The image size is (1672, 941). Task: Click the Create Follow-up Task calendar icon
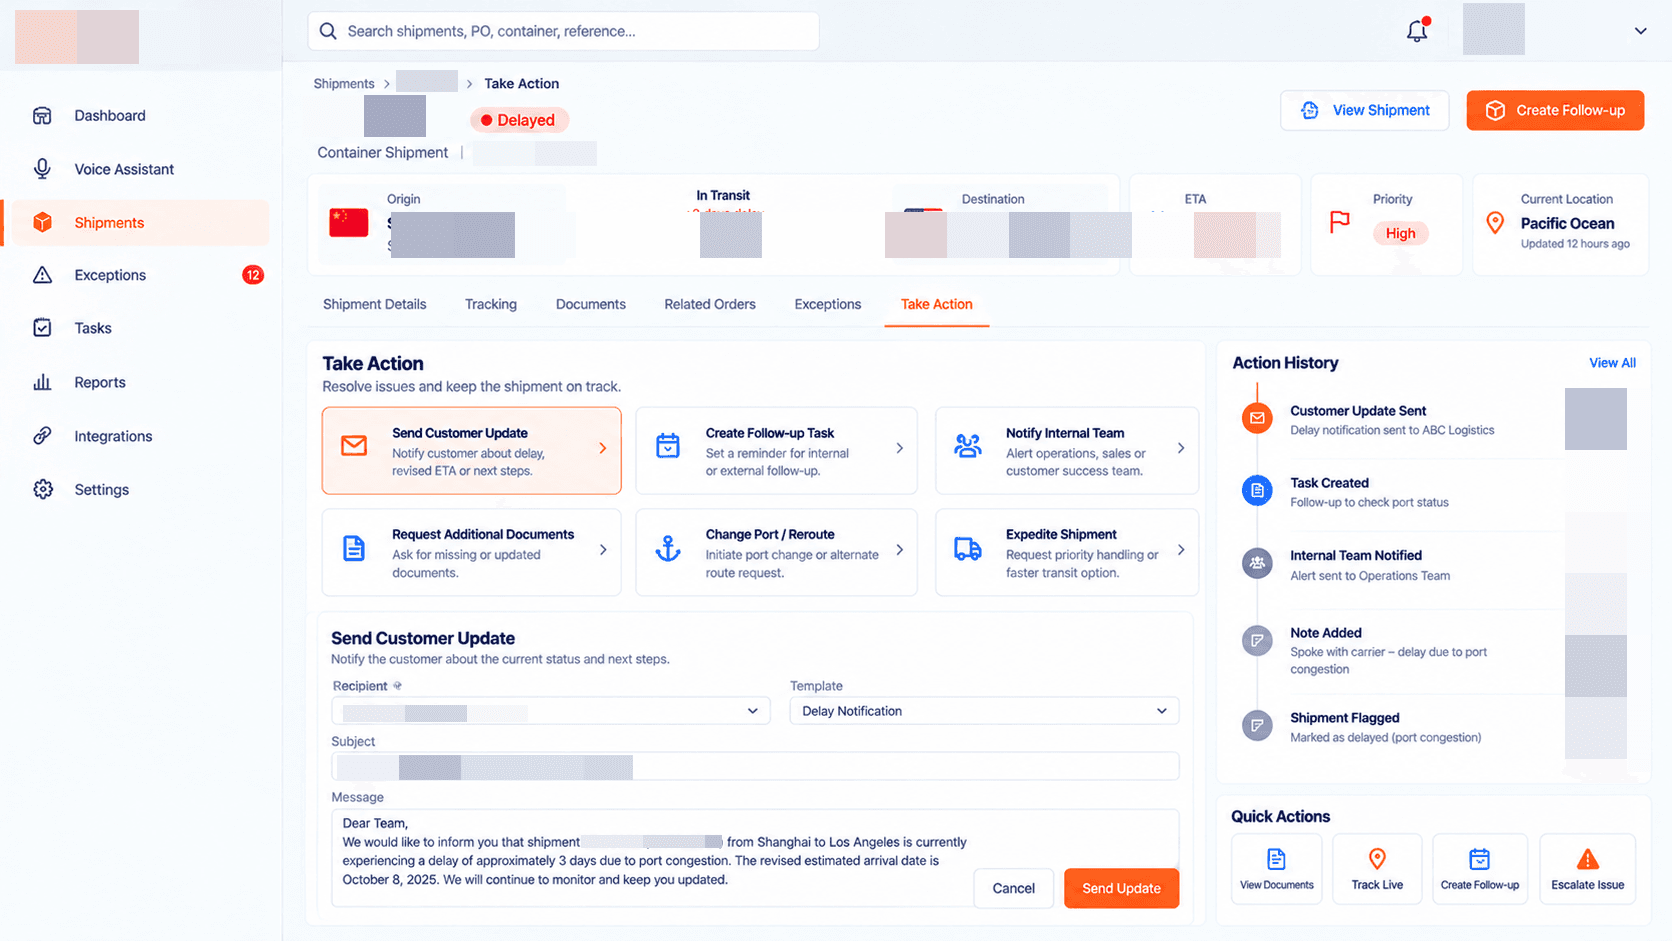(x=668, y=445)
